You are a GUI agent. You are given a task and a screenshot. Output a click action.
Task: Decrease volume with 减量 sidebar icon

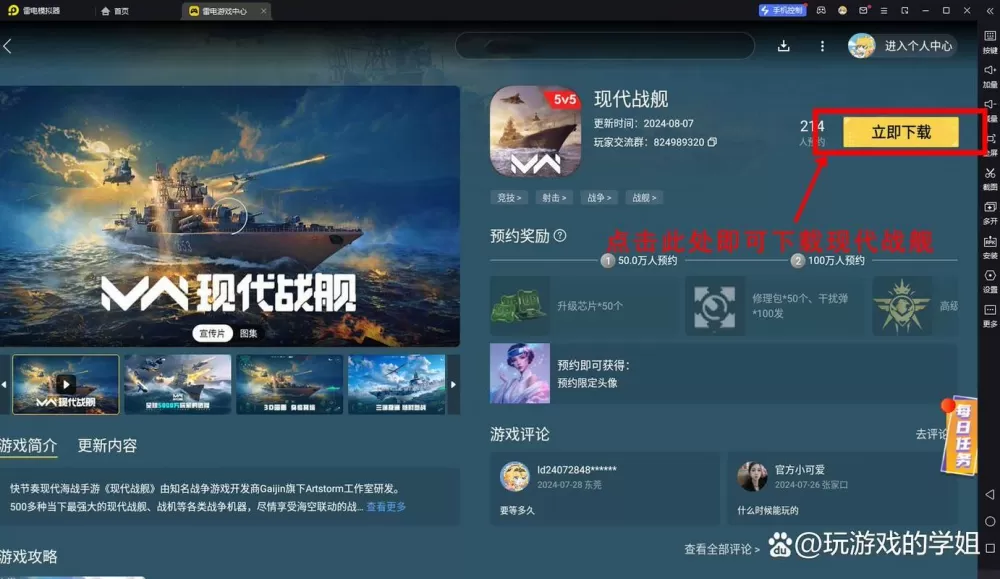click(990, 110)
